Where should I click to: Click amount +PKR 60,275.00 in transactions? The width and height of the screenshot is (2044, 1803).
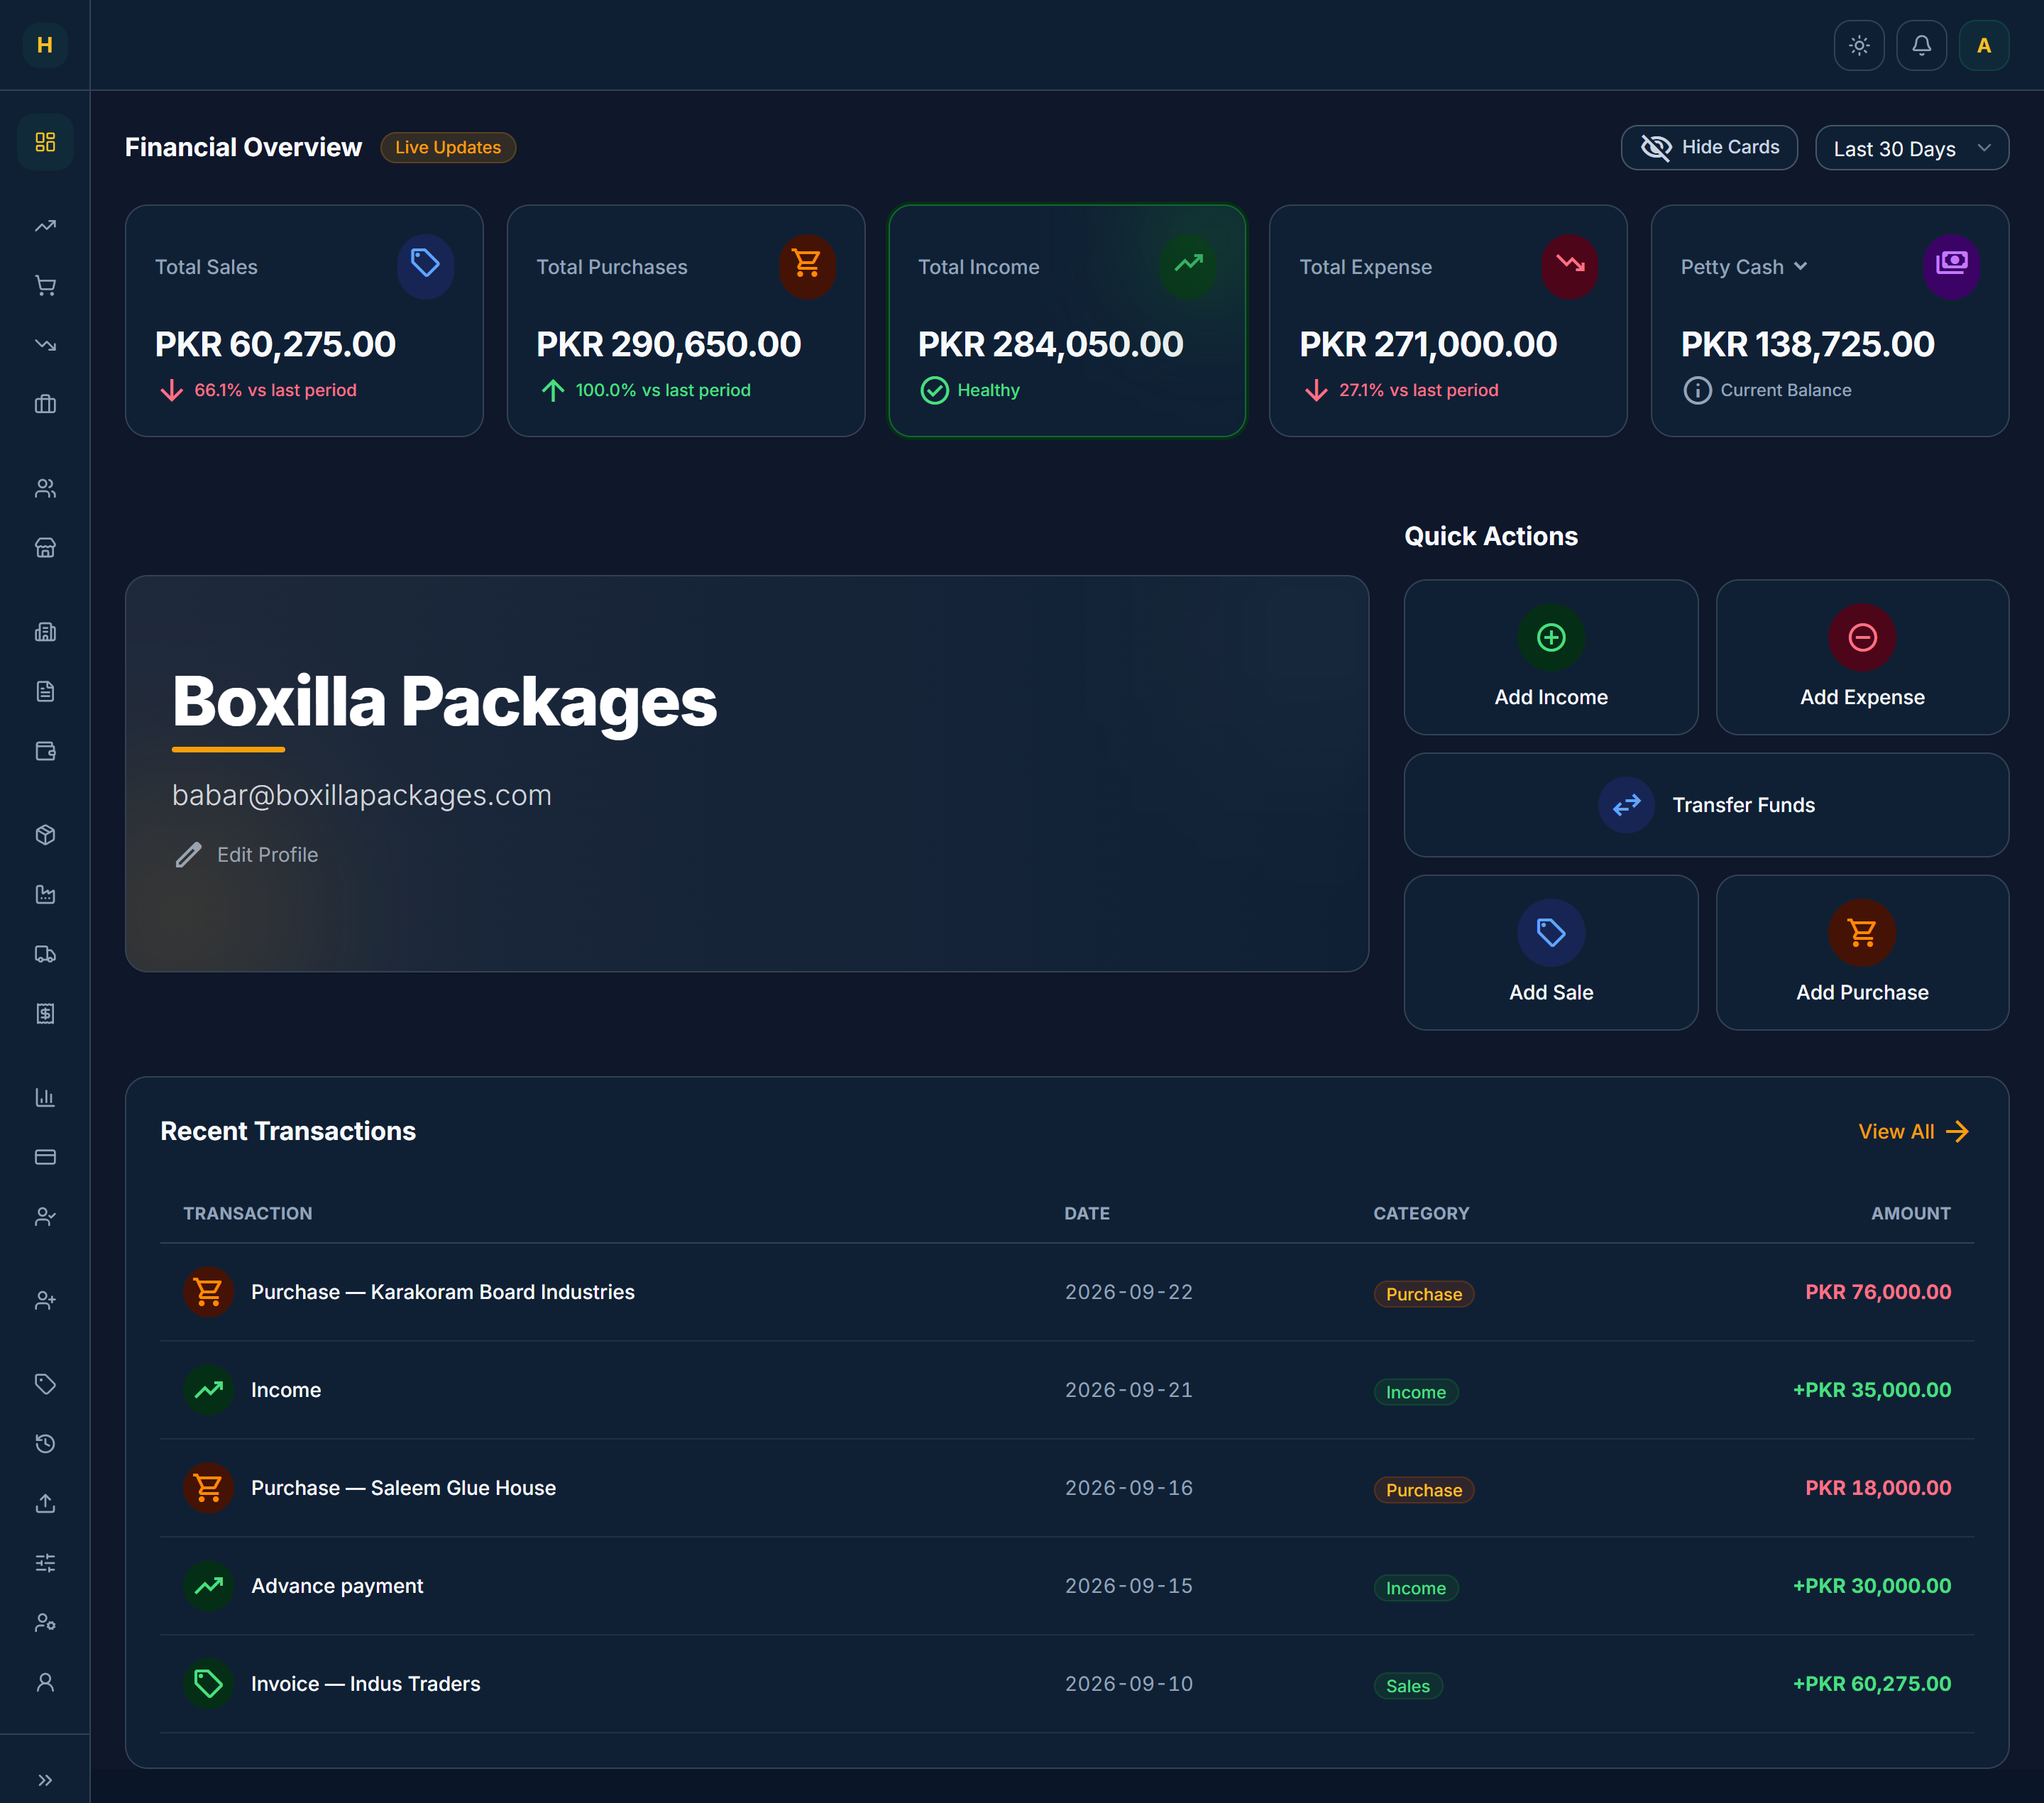[x=1871, y=1684]
